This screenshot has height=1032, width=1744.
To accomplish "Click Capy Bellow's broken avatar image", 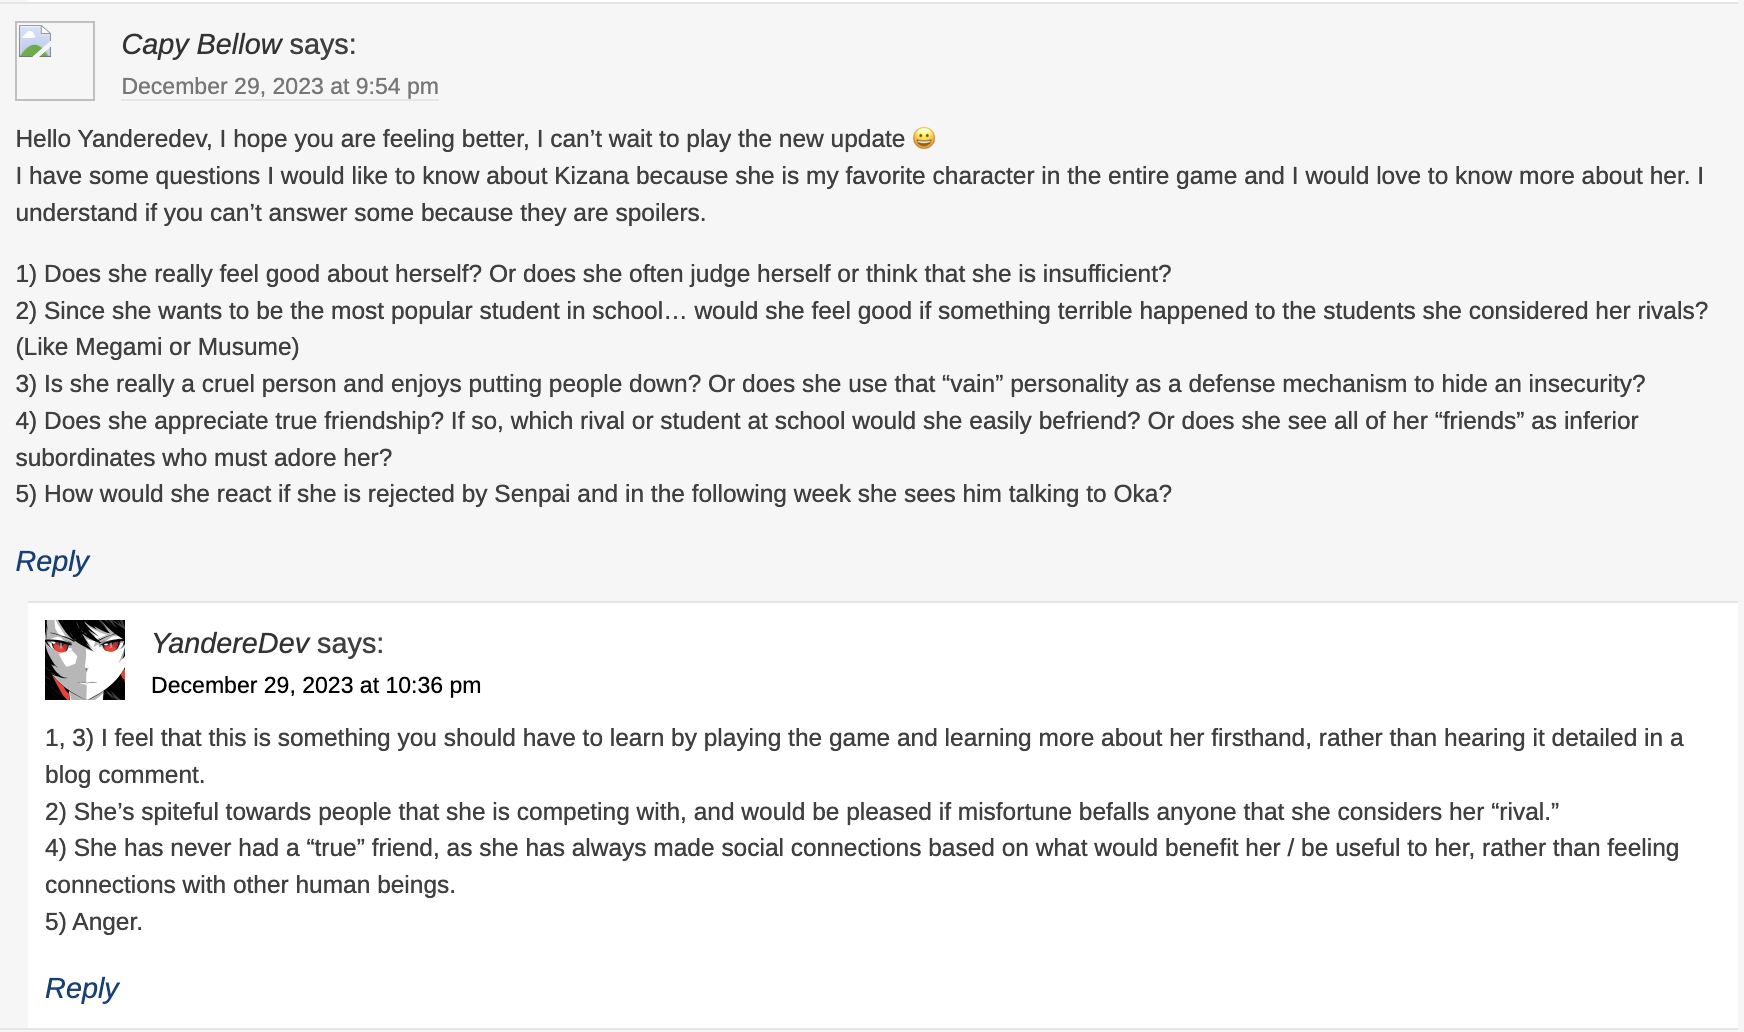I will point(55,61).
